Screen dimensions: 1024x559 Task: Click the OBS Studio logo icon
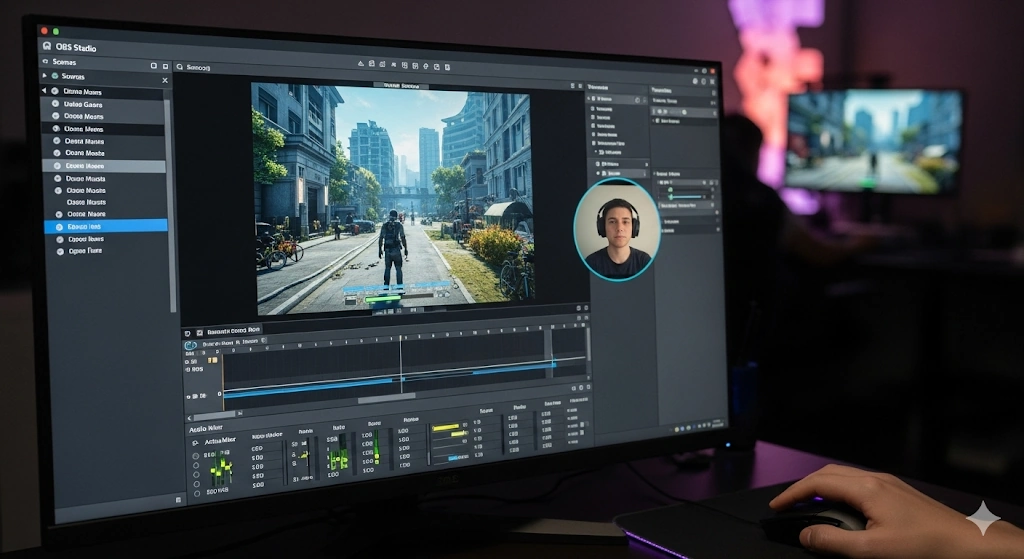click(x=46, y=46)
